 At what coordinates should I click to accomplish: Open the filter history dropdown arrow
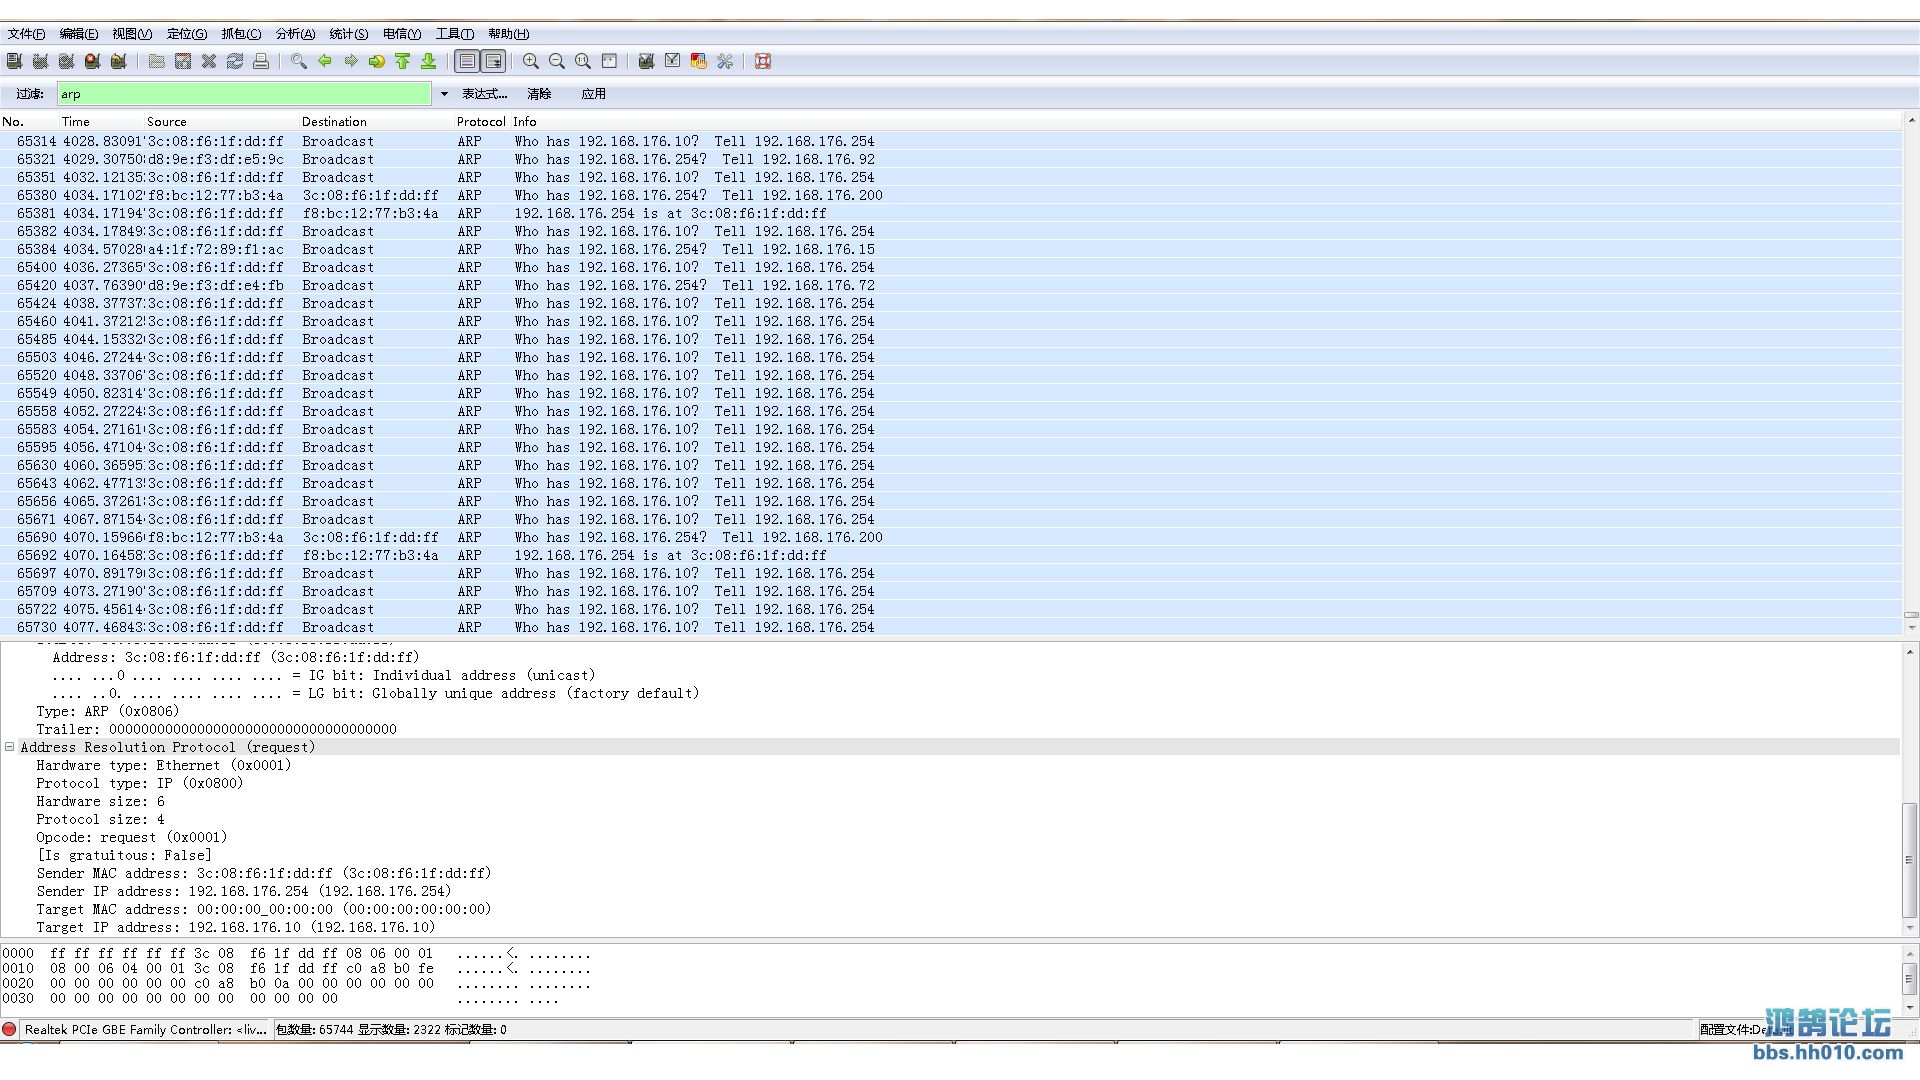click(x=444, y=94)
